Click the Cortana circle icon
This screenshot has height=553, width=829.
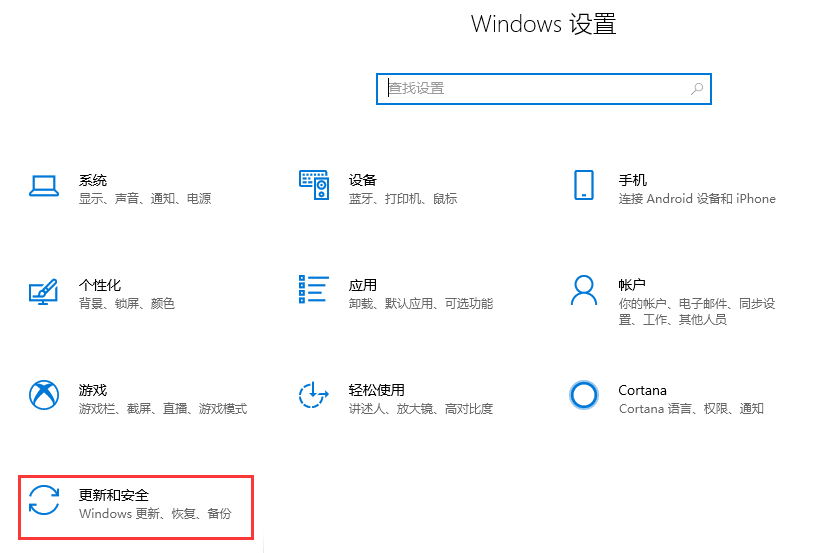pyautogui.click(x=584, y=395)
